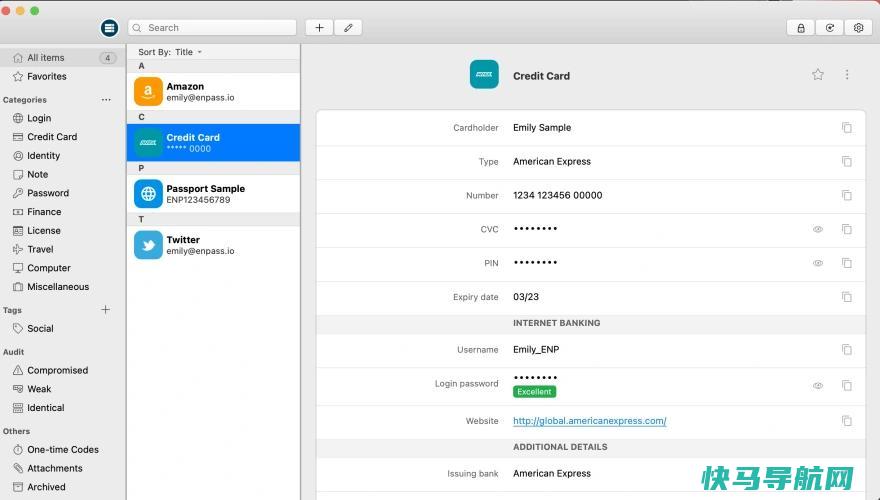
Task: Select All Items in sidebar
Action: (62, 57)
